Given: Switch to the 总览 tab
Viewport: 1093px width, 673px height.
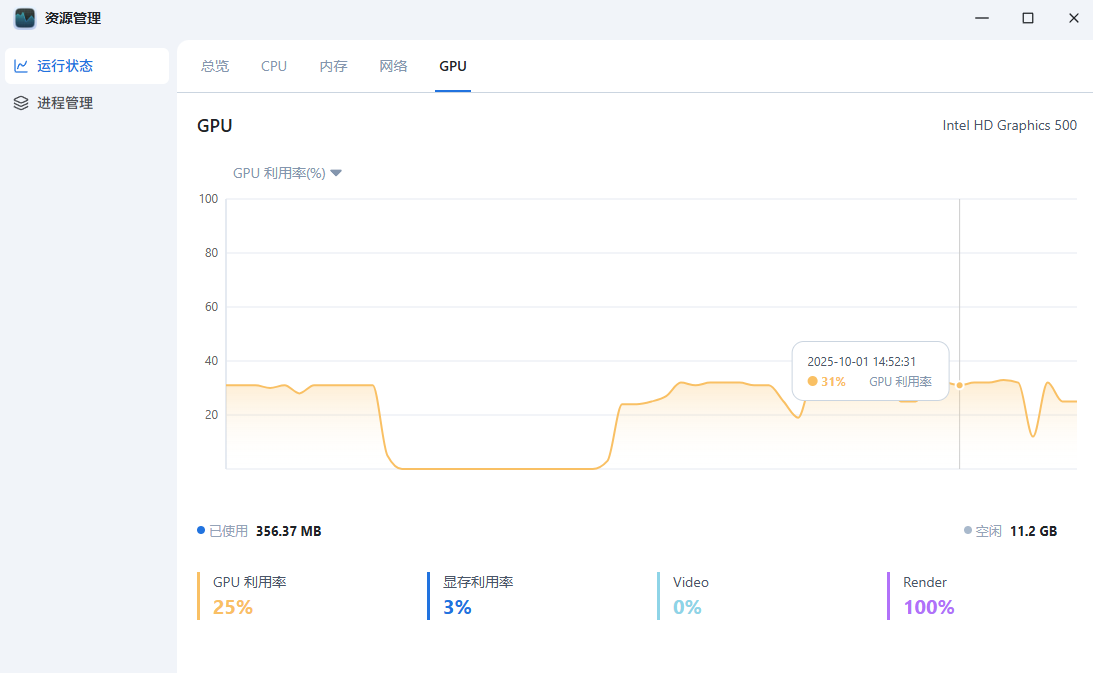Looking at the screenshot, I should click(215, 66).
